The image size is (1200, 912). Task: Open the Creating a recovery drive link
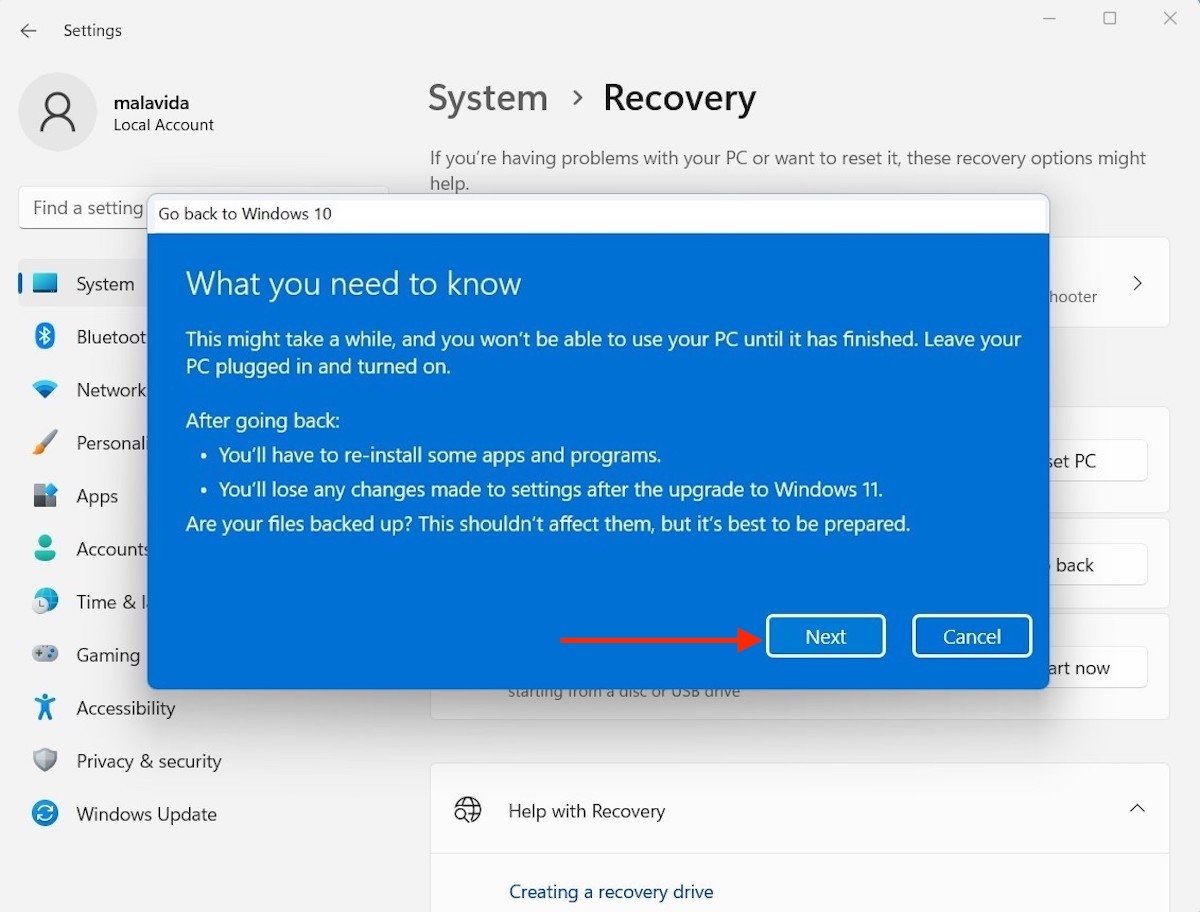pos(611,891)
